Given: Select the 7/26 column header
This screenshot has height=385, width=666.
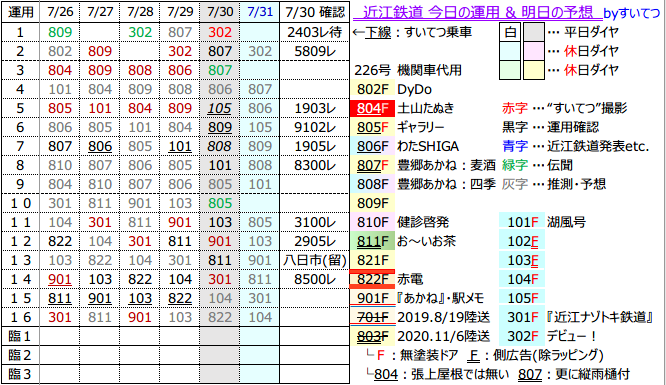Looking at the screenshot, I should tap(60, 12).
